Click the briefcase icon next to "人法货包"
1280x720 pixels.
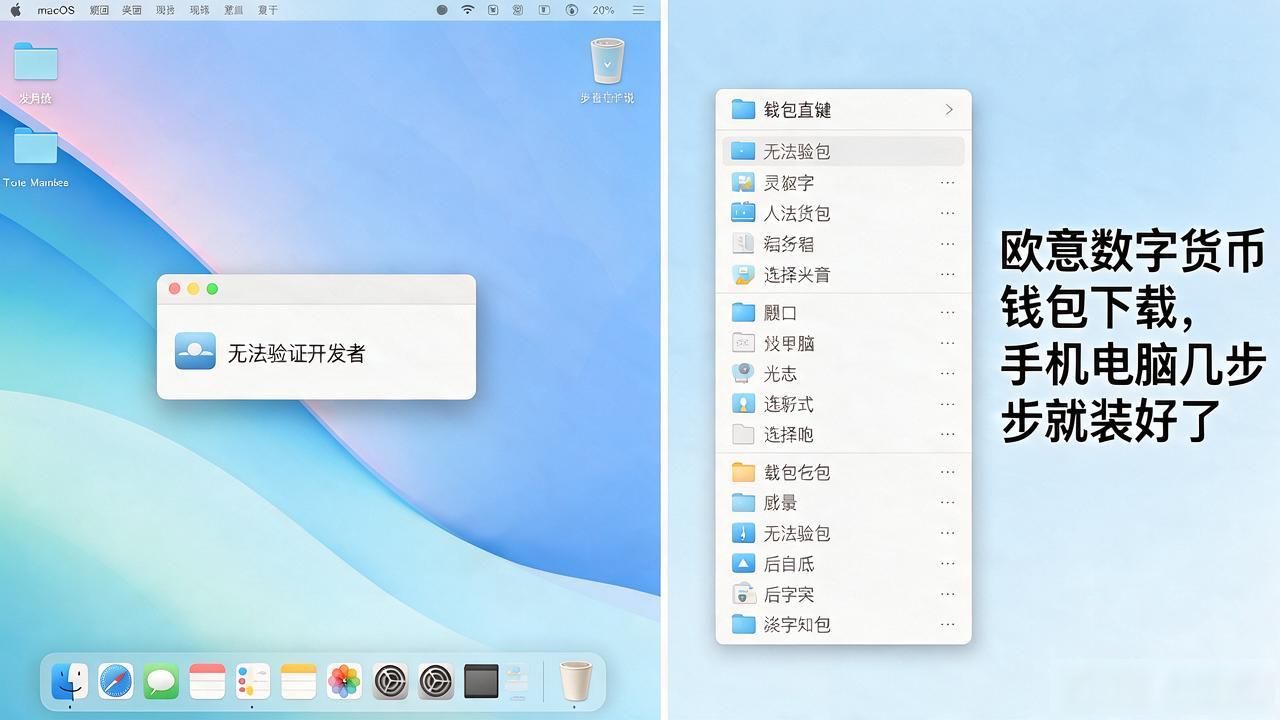(743, 213)
